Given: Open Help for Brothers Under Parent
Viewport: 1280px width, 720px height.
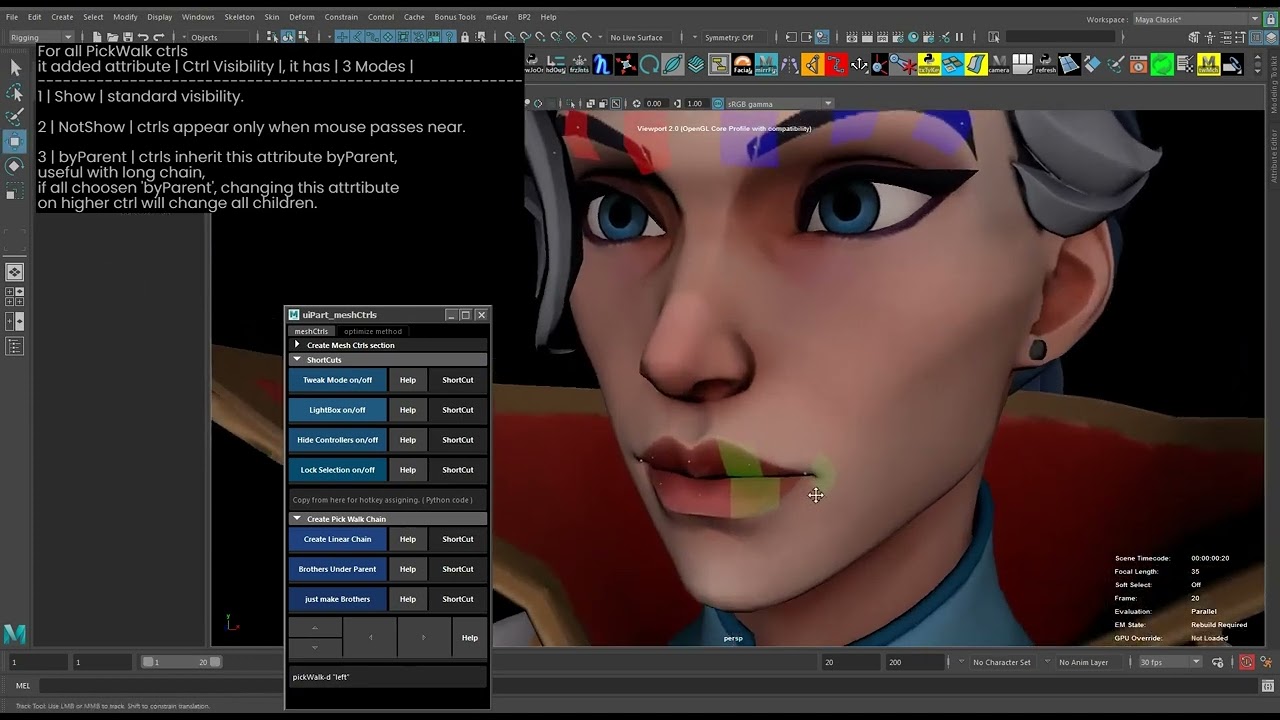Looking at the screenshot, I should (x=408, y=569).
